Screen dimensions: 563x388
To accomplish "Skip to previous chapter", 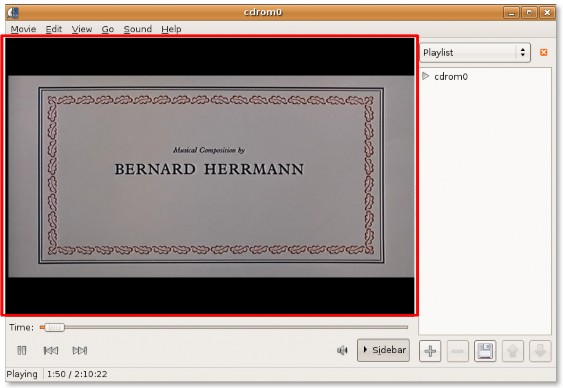I will [51, 350].
